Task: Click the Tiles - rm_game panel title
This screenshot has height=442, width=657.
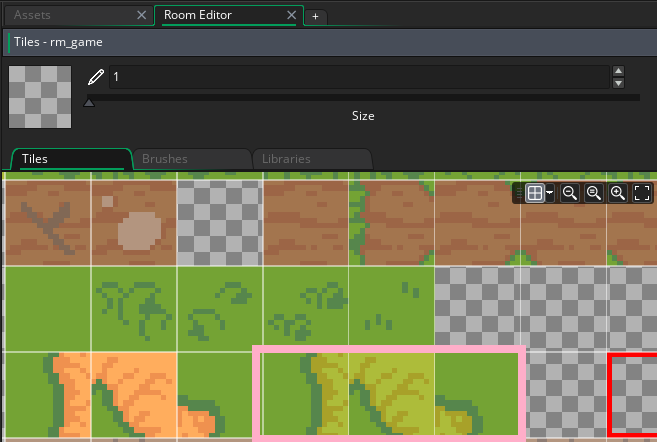Action: (58, 42)
